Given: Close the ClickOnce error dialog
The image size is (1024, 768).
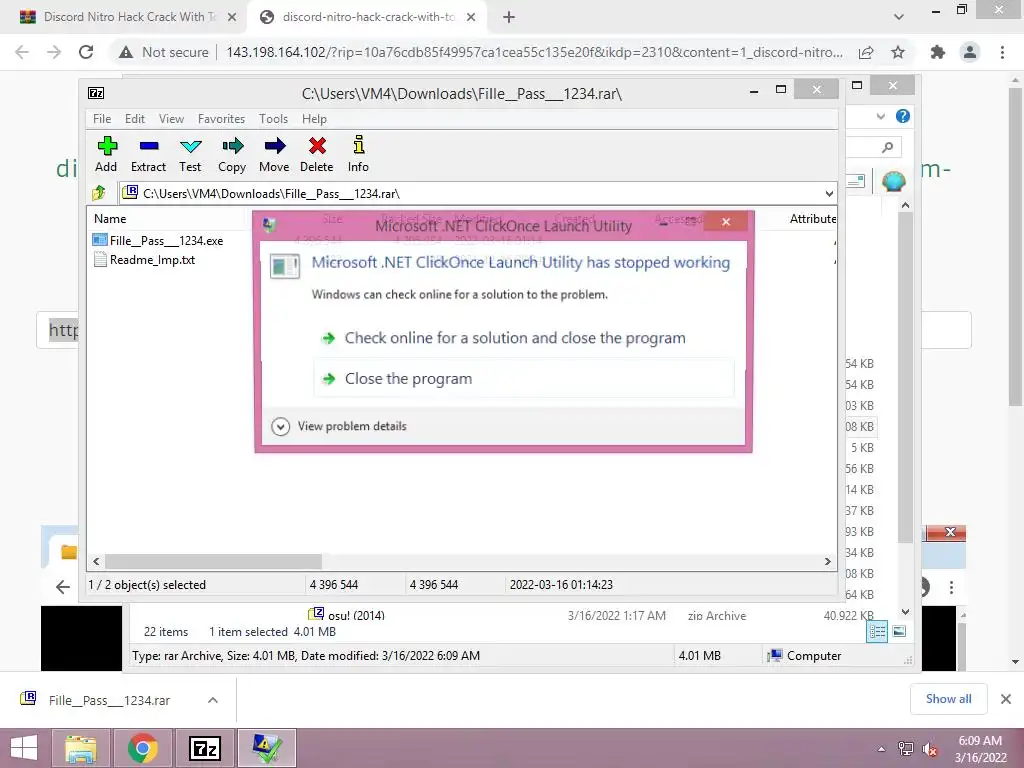Looking at the screenshot, I should click(x=726, y=222).
